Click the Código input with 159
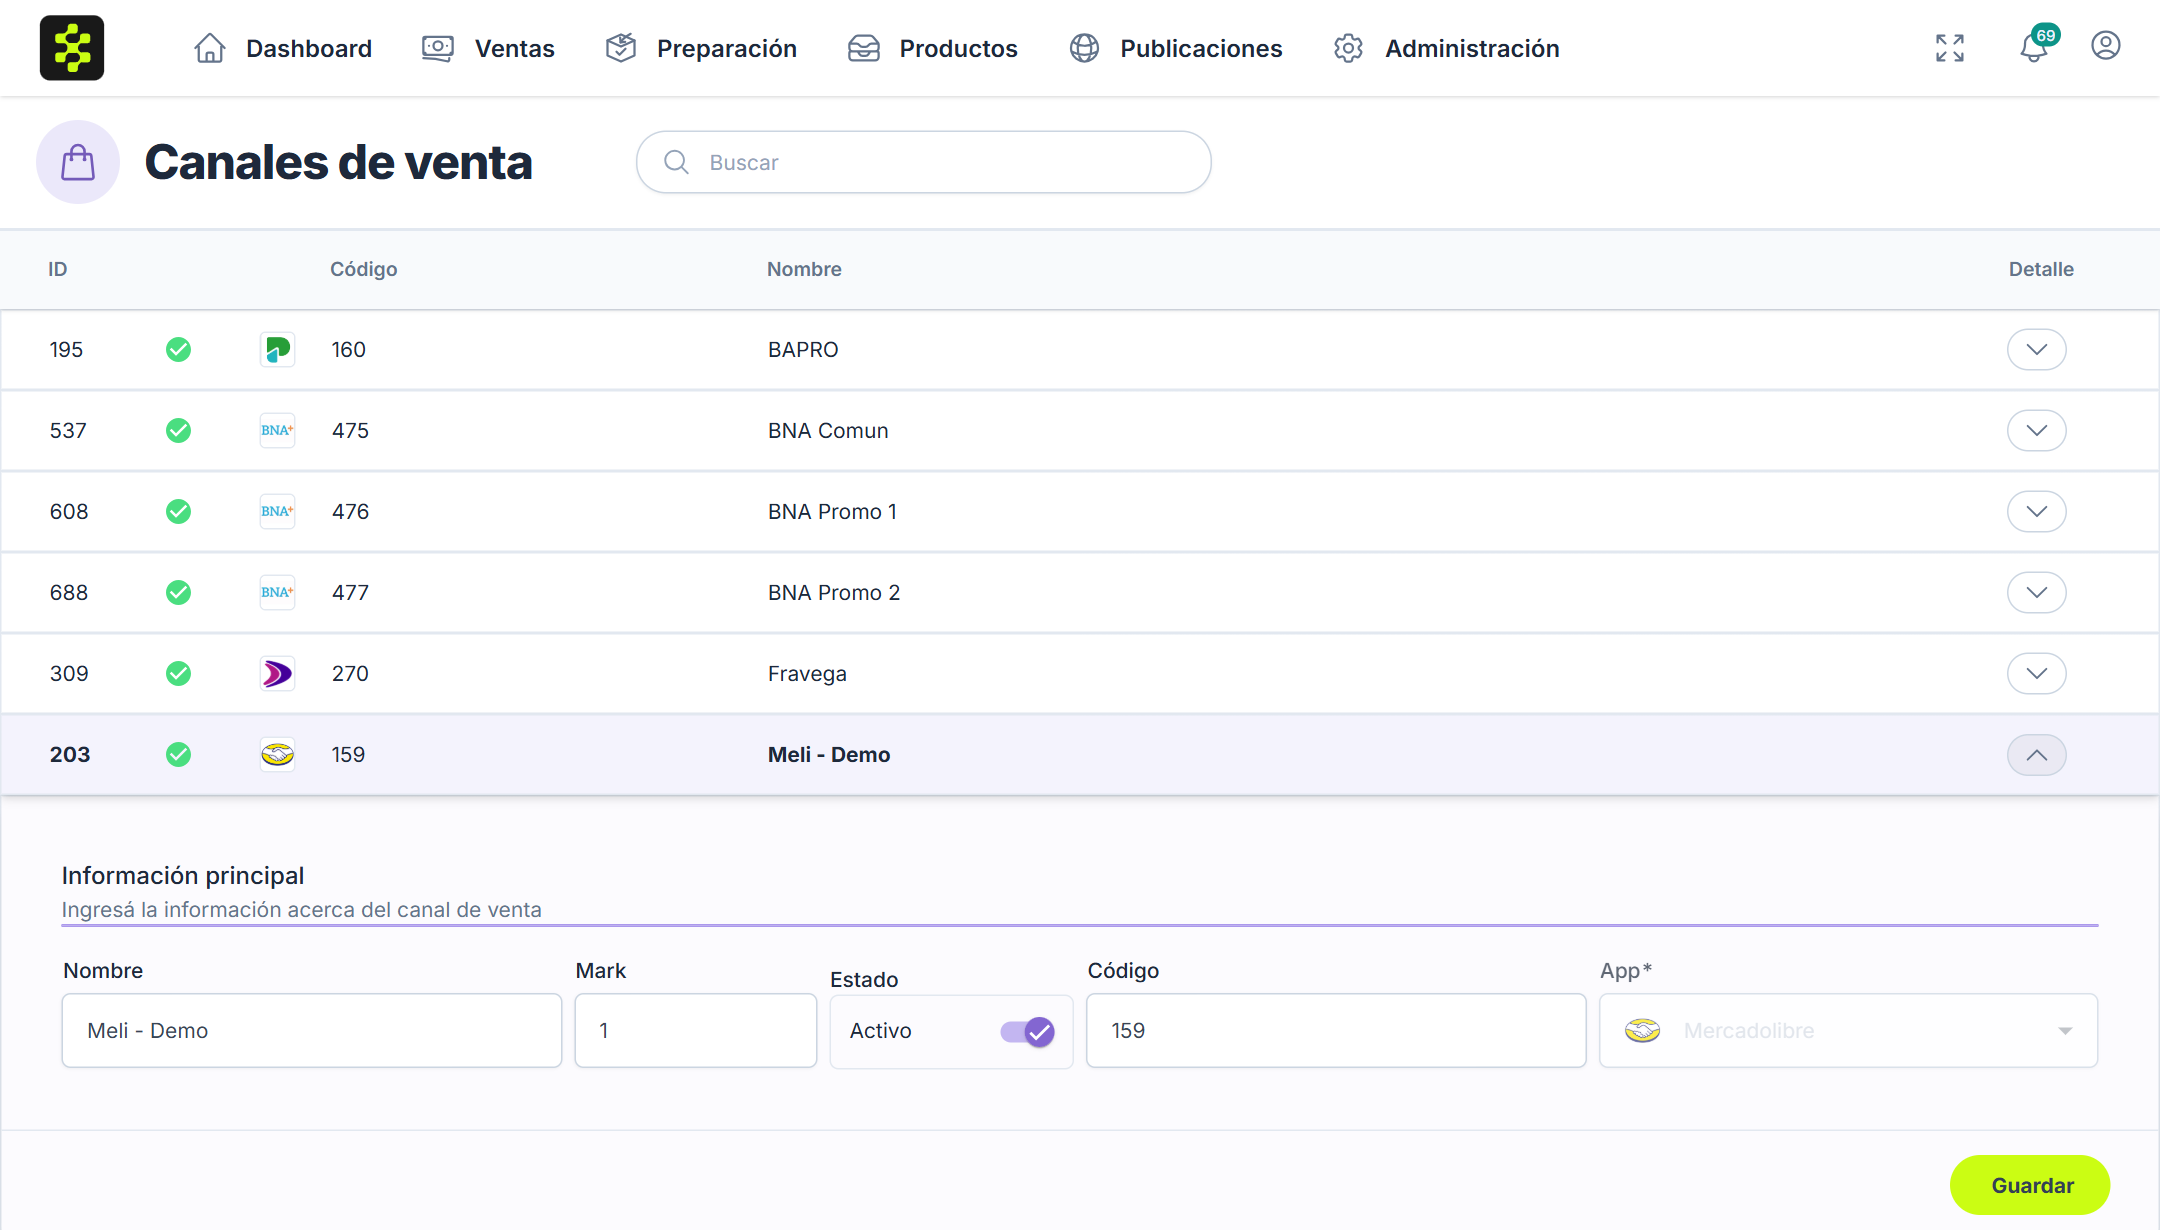2160x1230 pixels. [1336, 1030]
